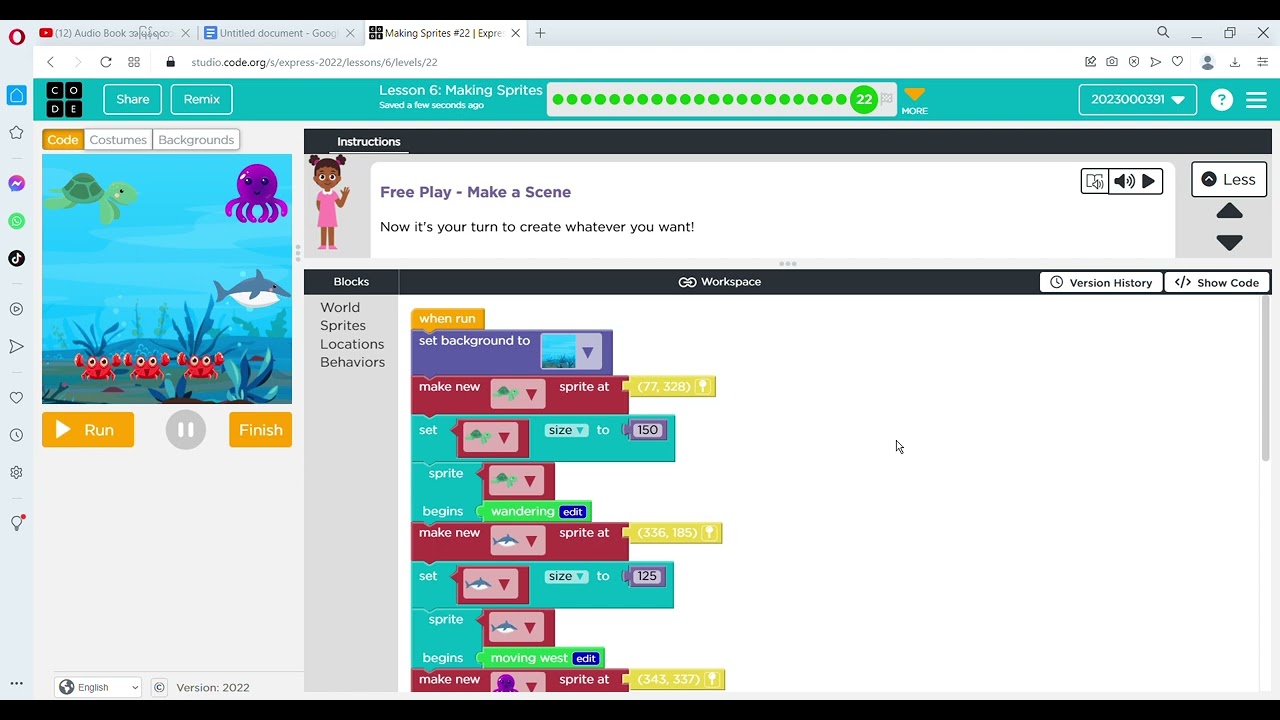Open TikTok in the Opera sidebar
Viewport: 1280px width, 720px height.
[x=16, y=258]
